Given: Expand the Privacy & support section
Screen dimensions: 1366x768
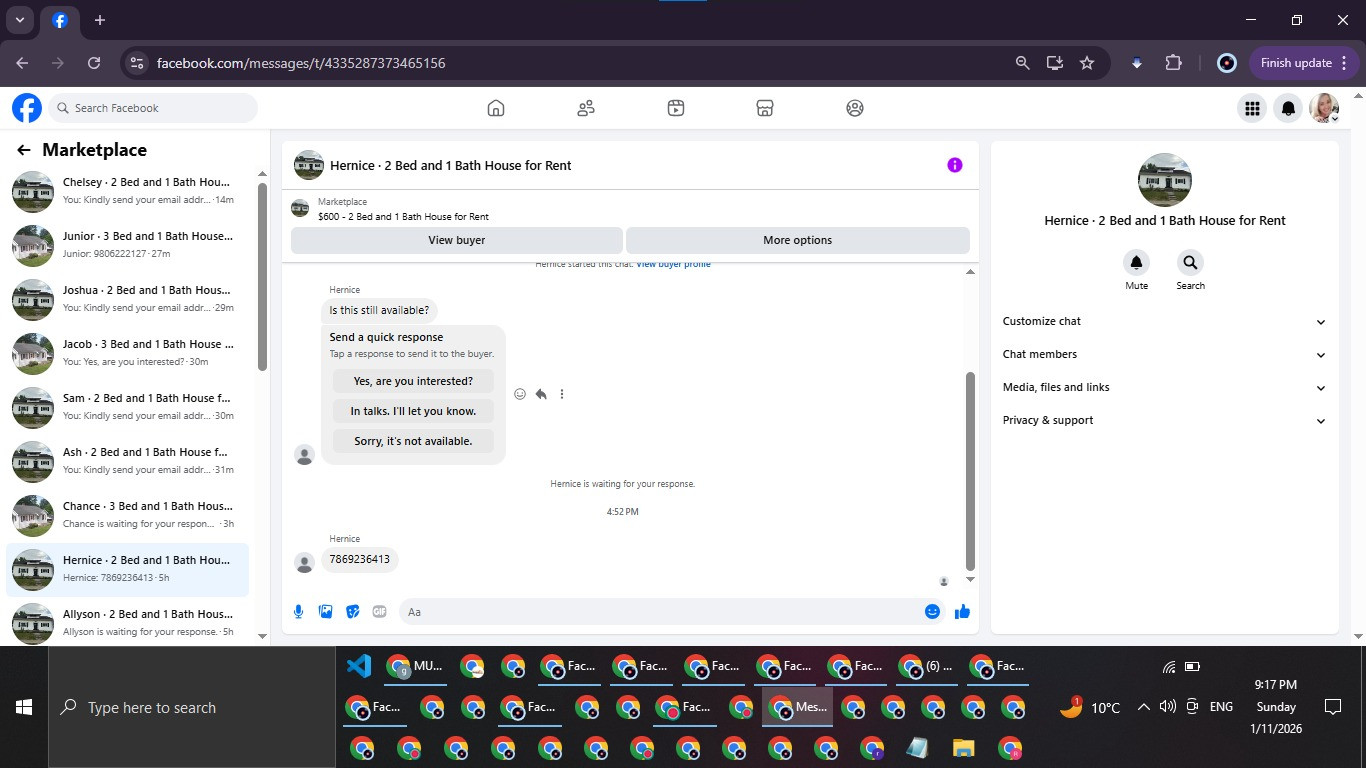Looking at the screenshot, I should tap(1164, 421).
